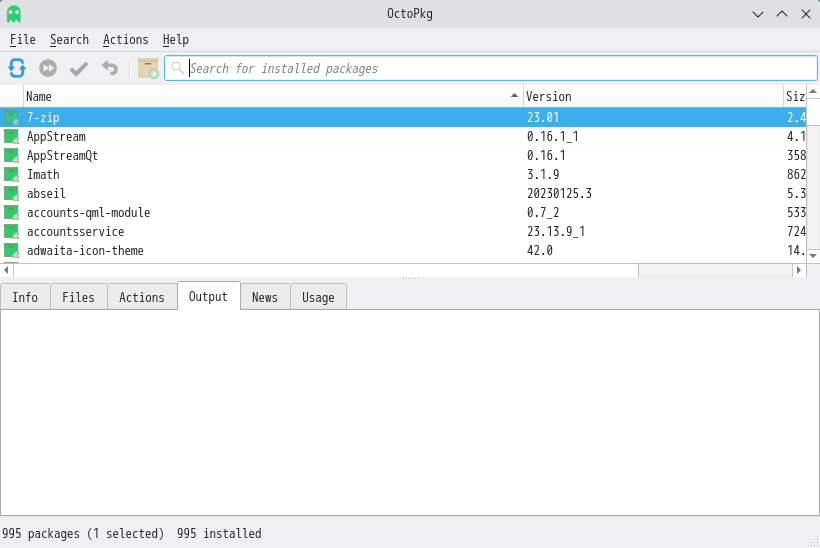Screen dimensions: 820x548
Task: Click the package list scroll up arrow
Action: point(813,92)
